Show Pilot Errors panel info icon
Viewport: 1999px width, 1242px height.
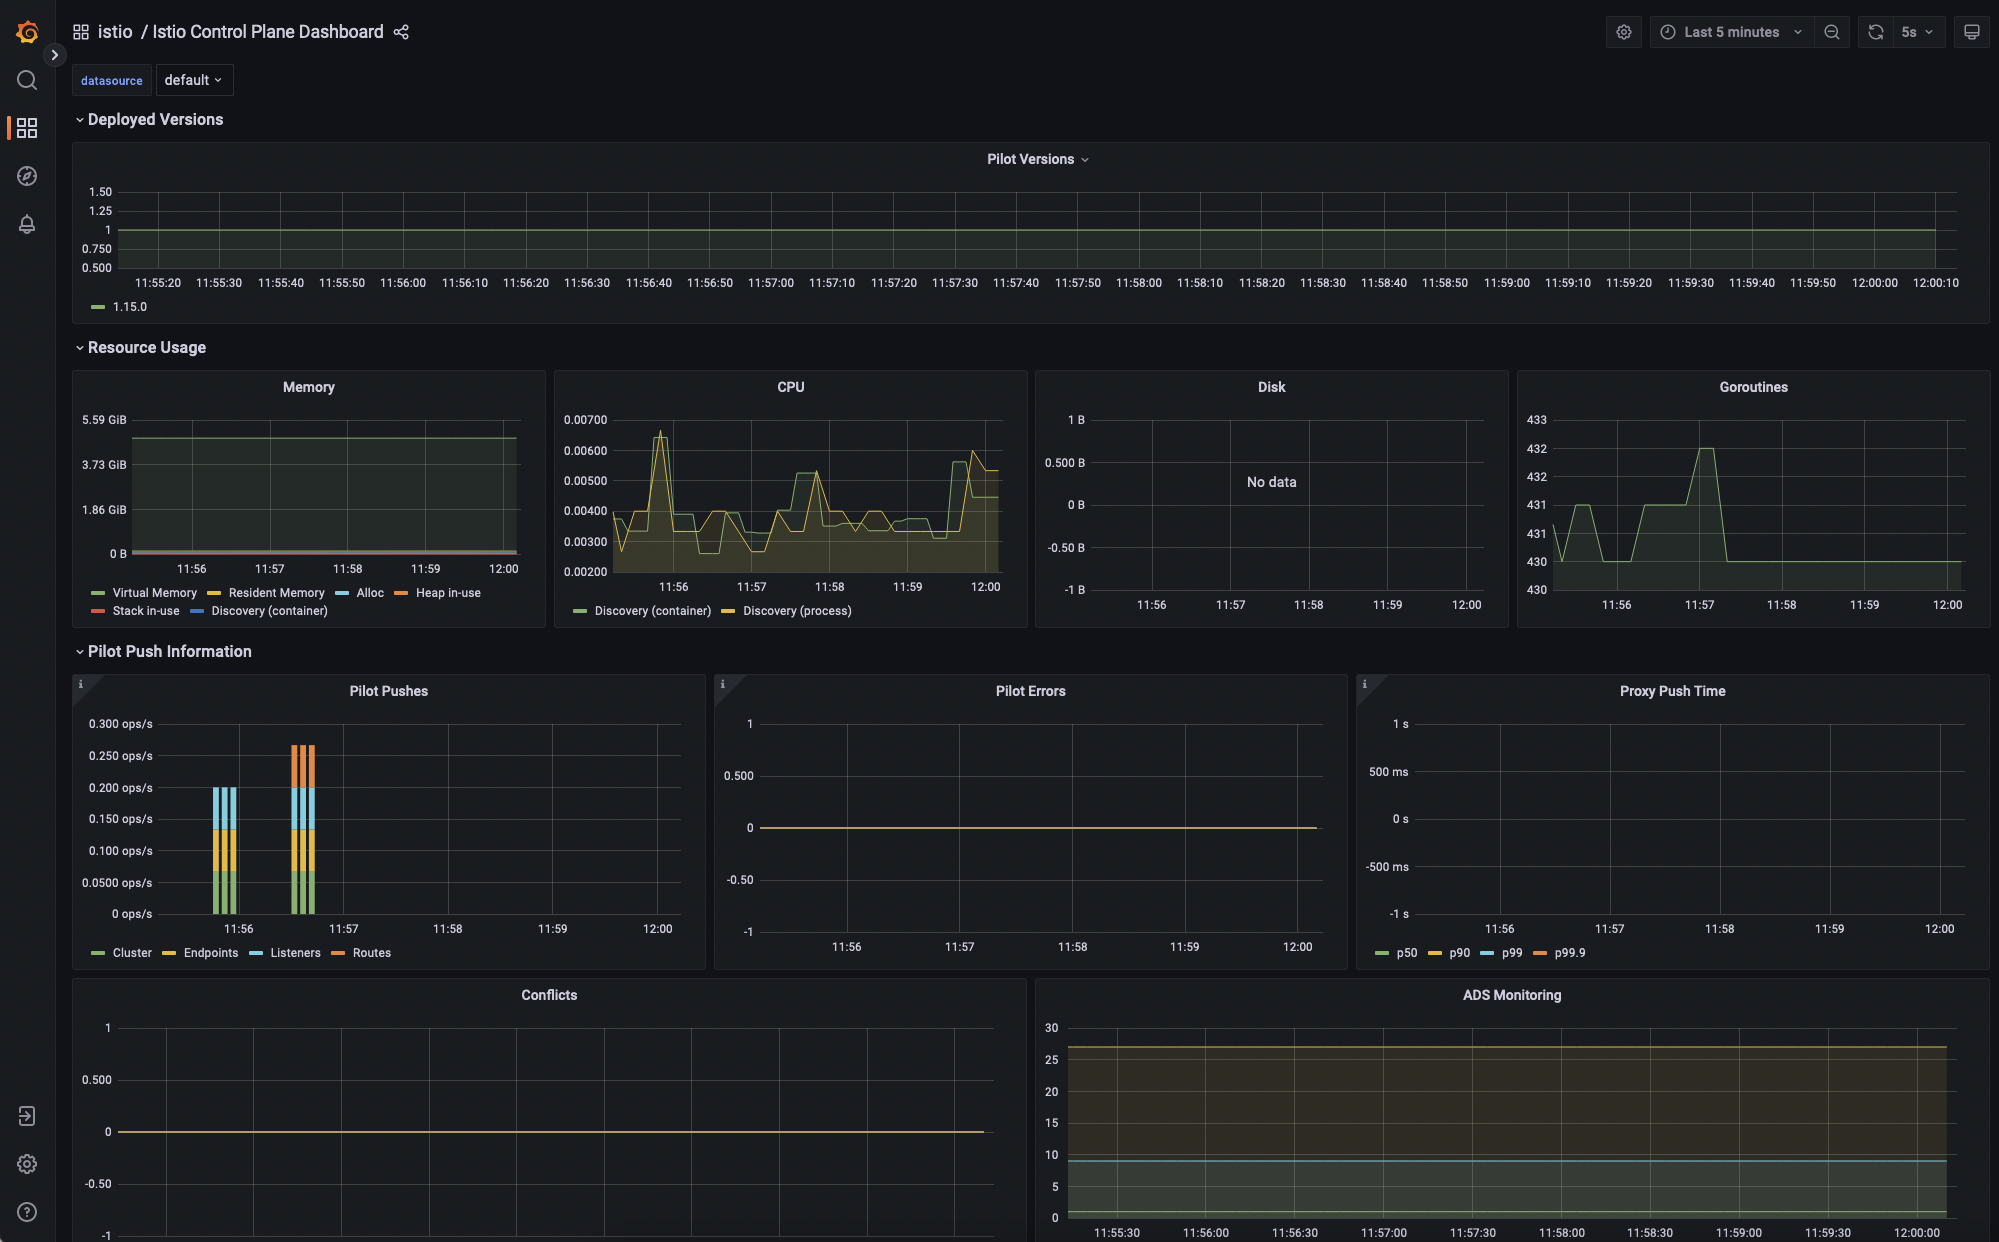[x=723, y=684]
